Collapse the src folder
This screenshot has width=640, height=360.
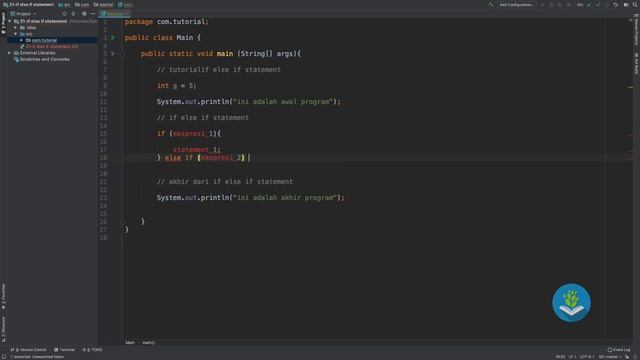click(x=16, y=34)
